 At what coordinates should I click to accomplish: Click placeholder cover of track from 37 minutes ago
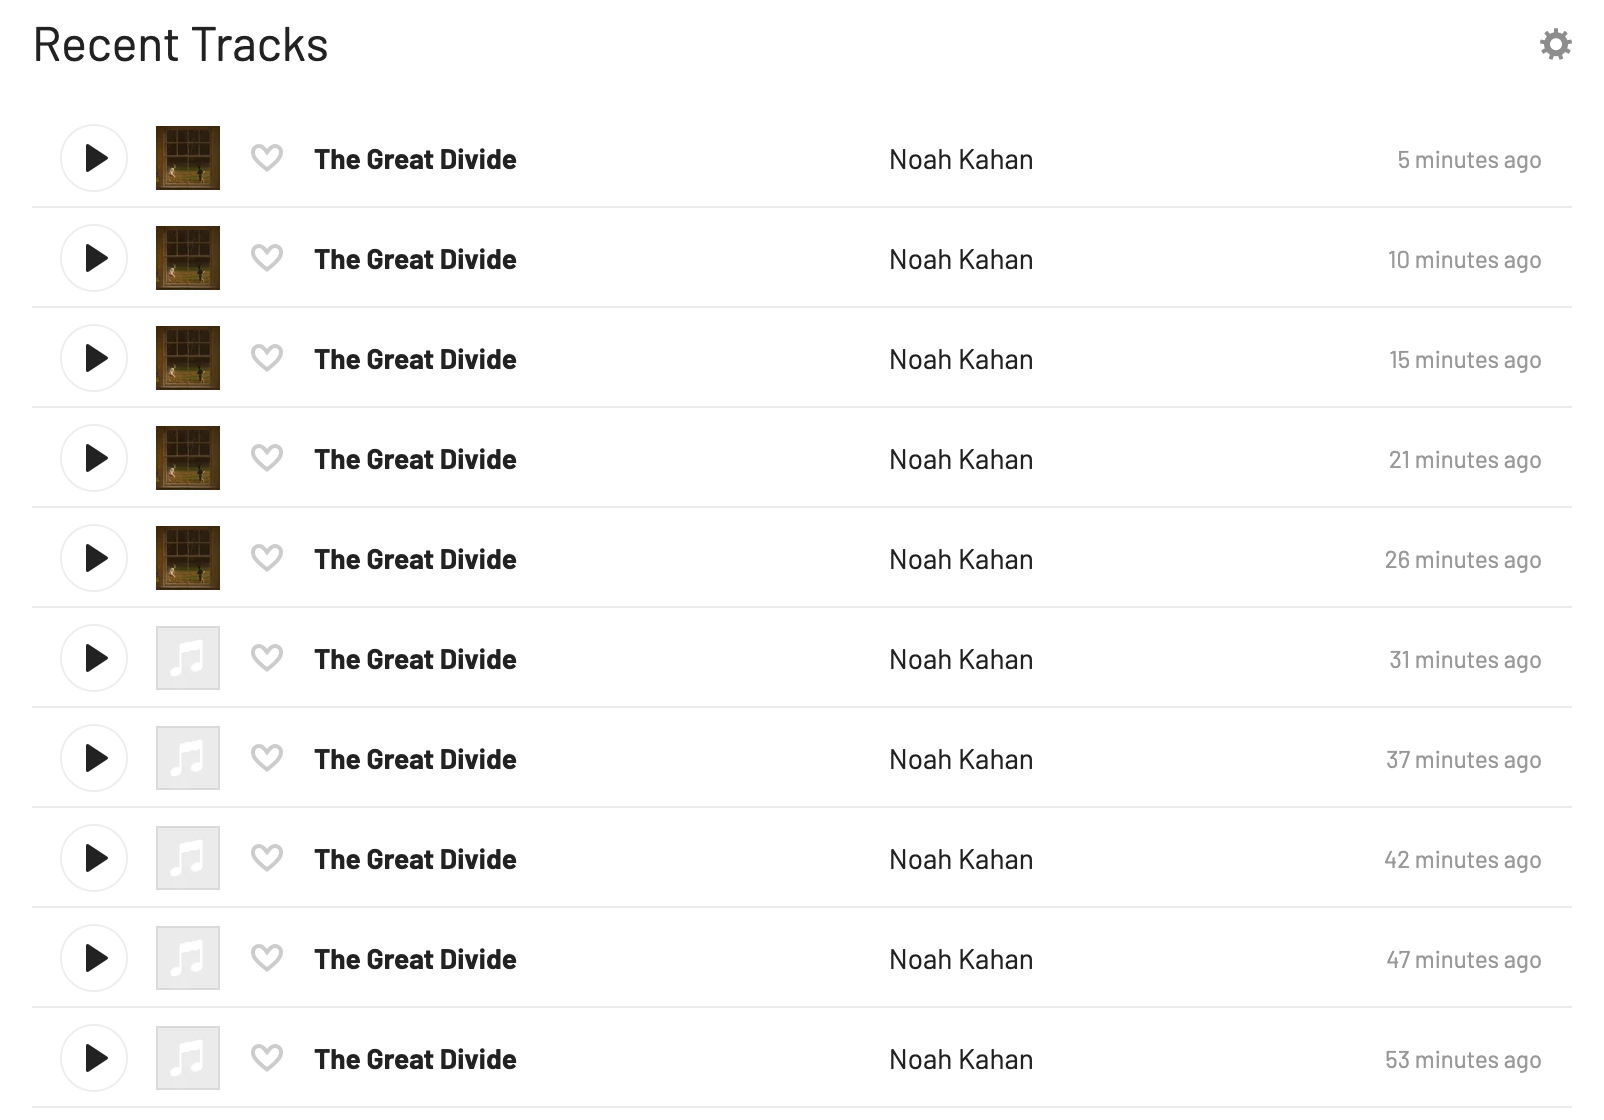tap(188, 758)
